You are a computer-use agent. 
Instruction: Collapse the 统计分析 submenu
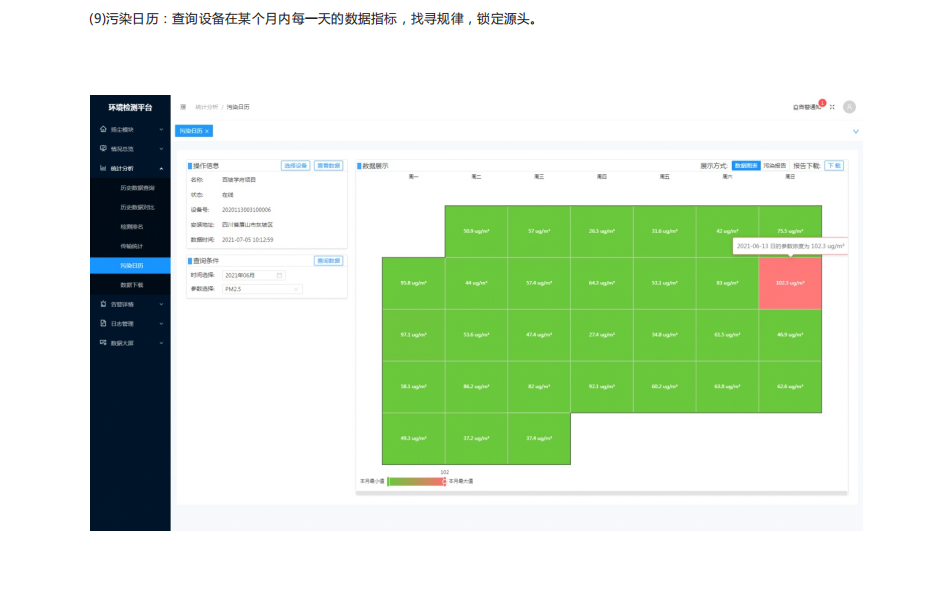point(161,169)
